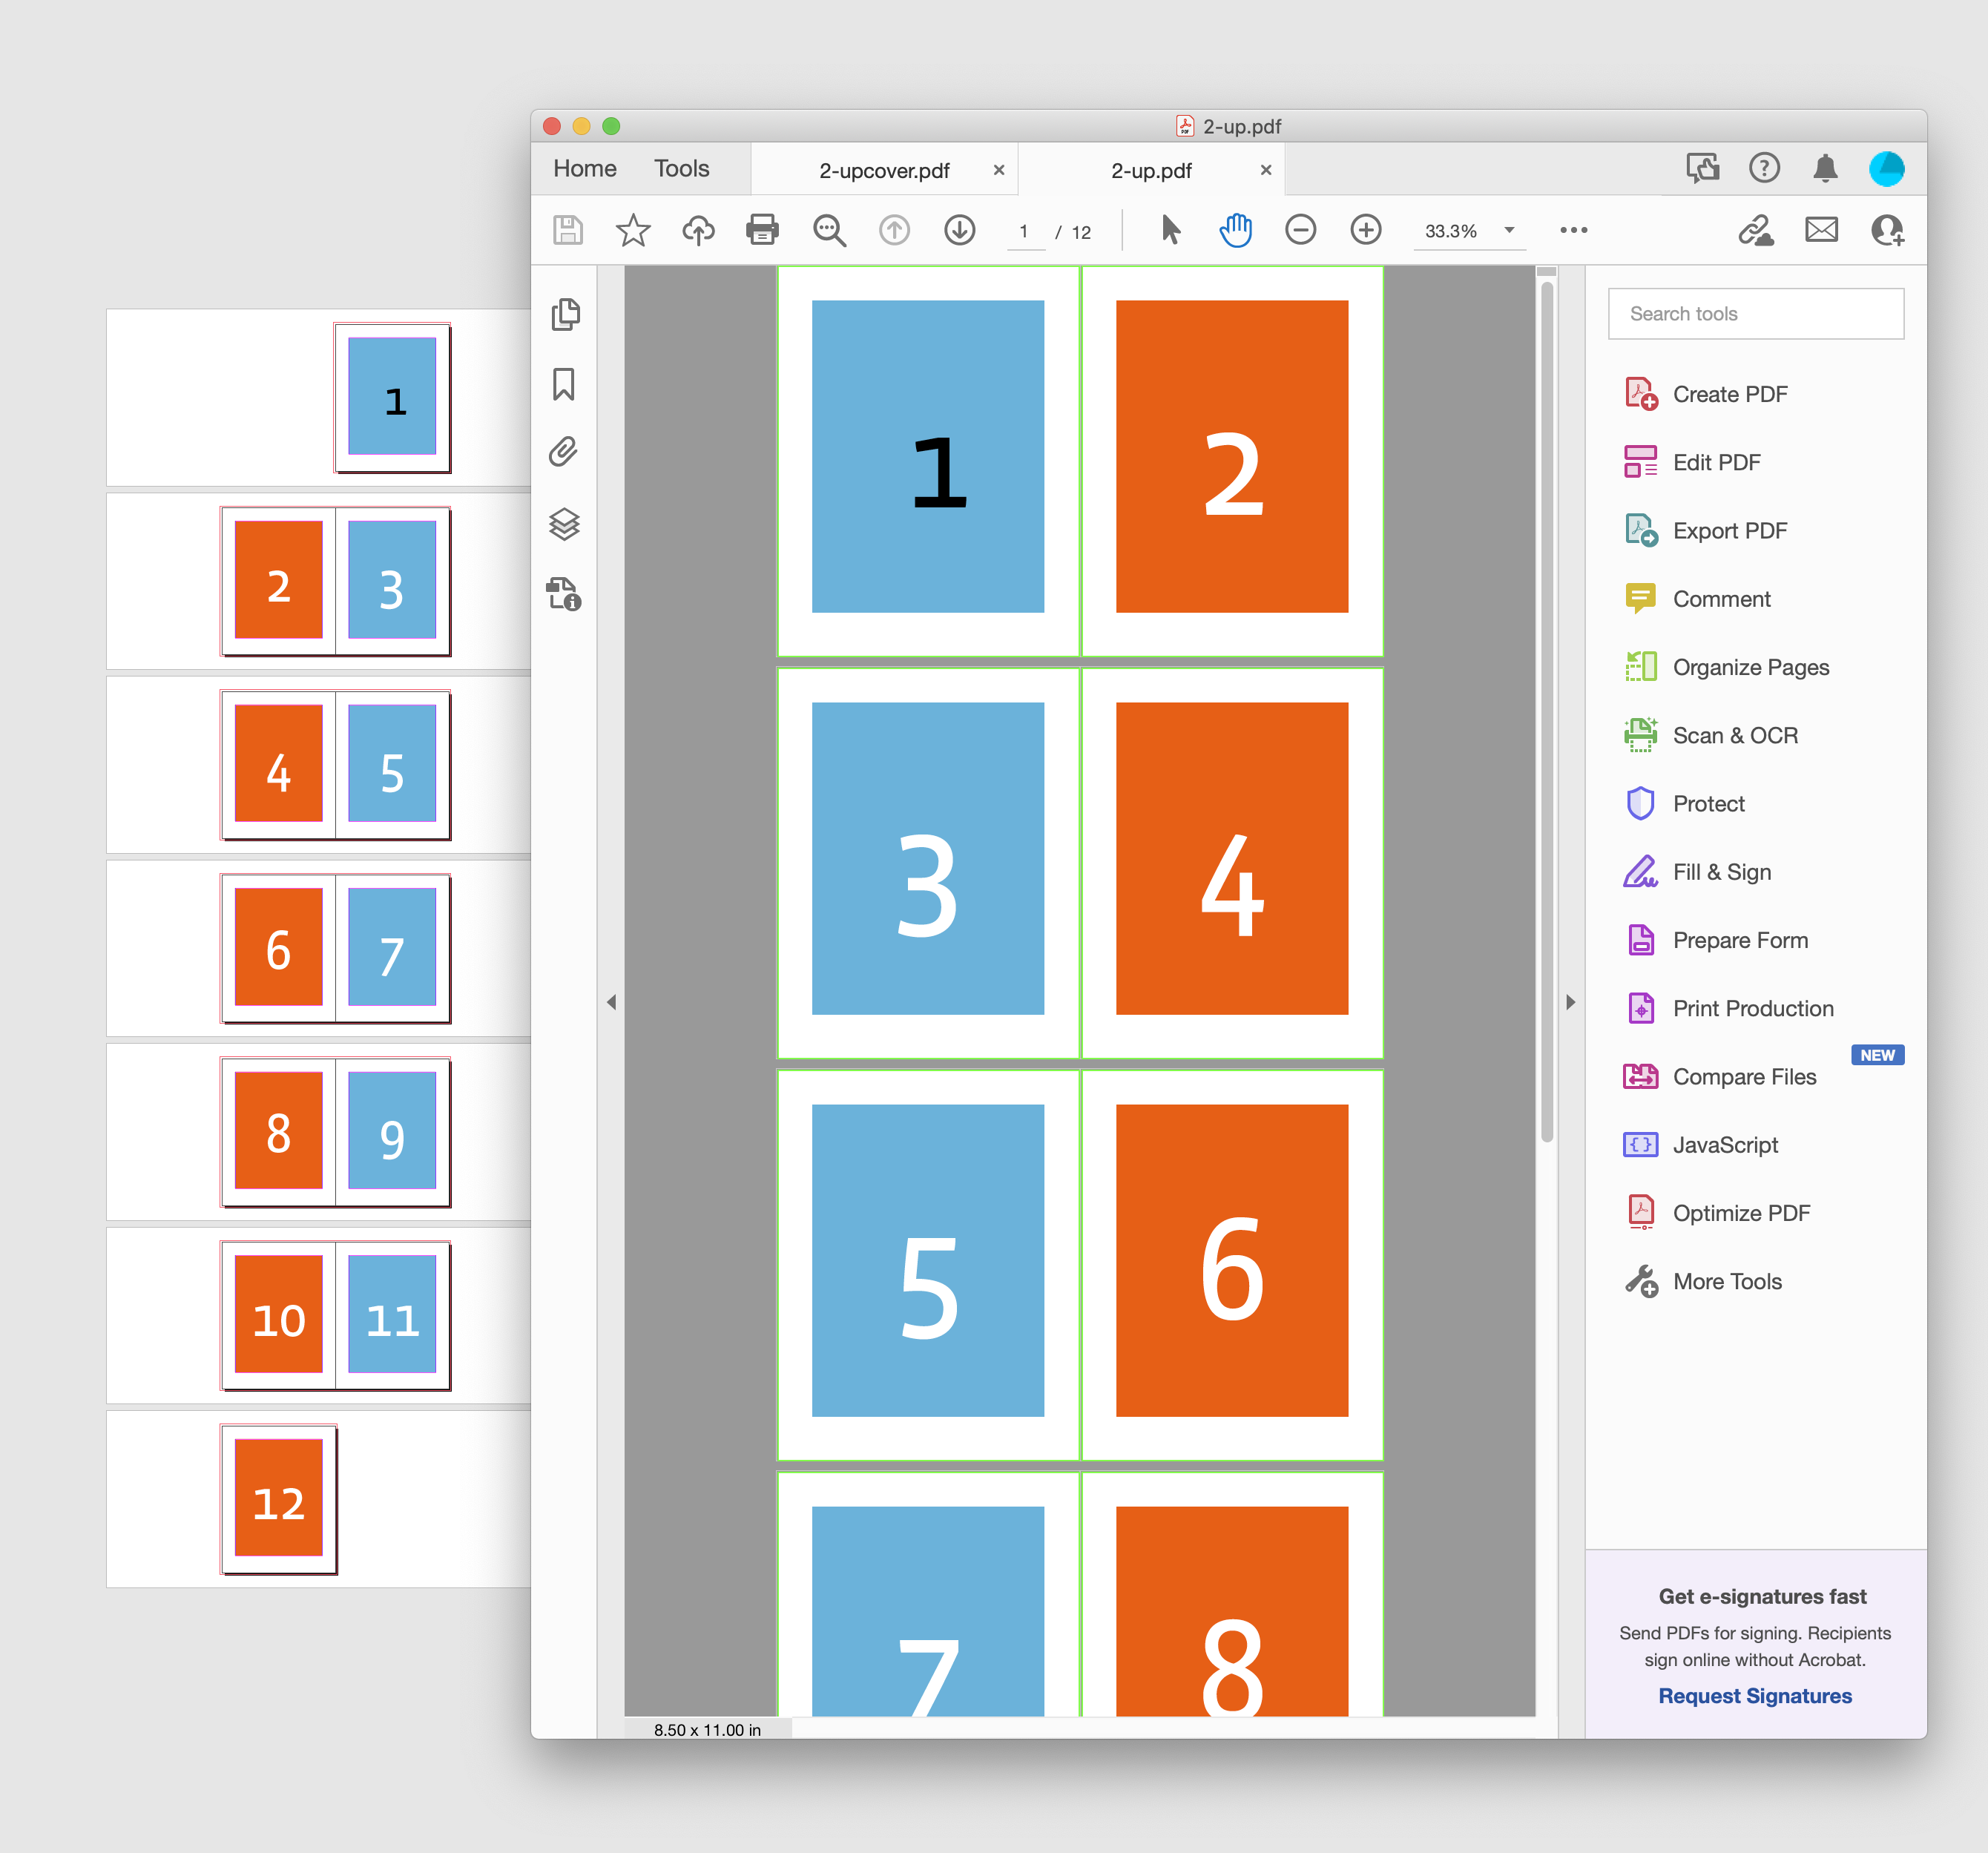The image size is (1988, 1853).
Task: Expand the more toolbar options menu
Action: pos(1573,230)
